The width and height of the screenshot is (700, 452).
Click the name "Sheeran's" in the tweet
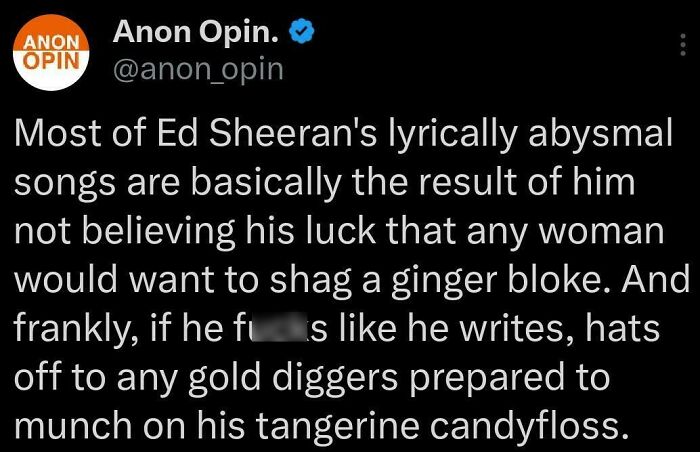coord(293,133)
